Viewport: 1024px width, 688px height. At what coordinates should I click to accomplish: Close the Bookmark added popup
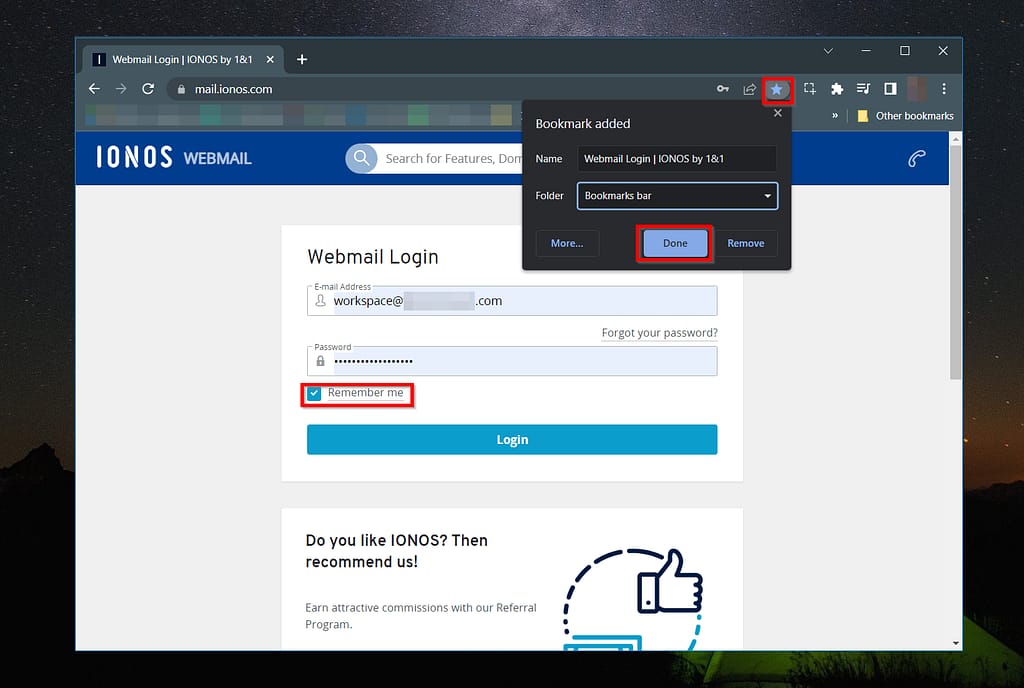777,113
